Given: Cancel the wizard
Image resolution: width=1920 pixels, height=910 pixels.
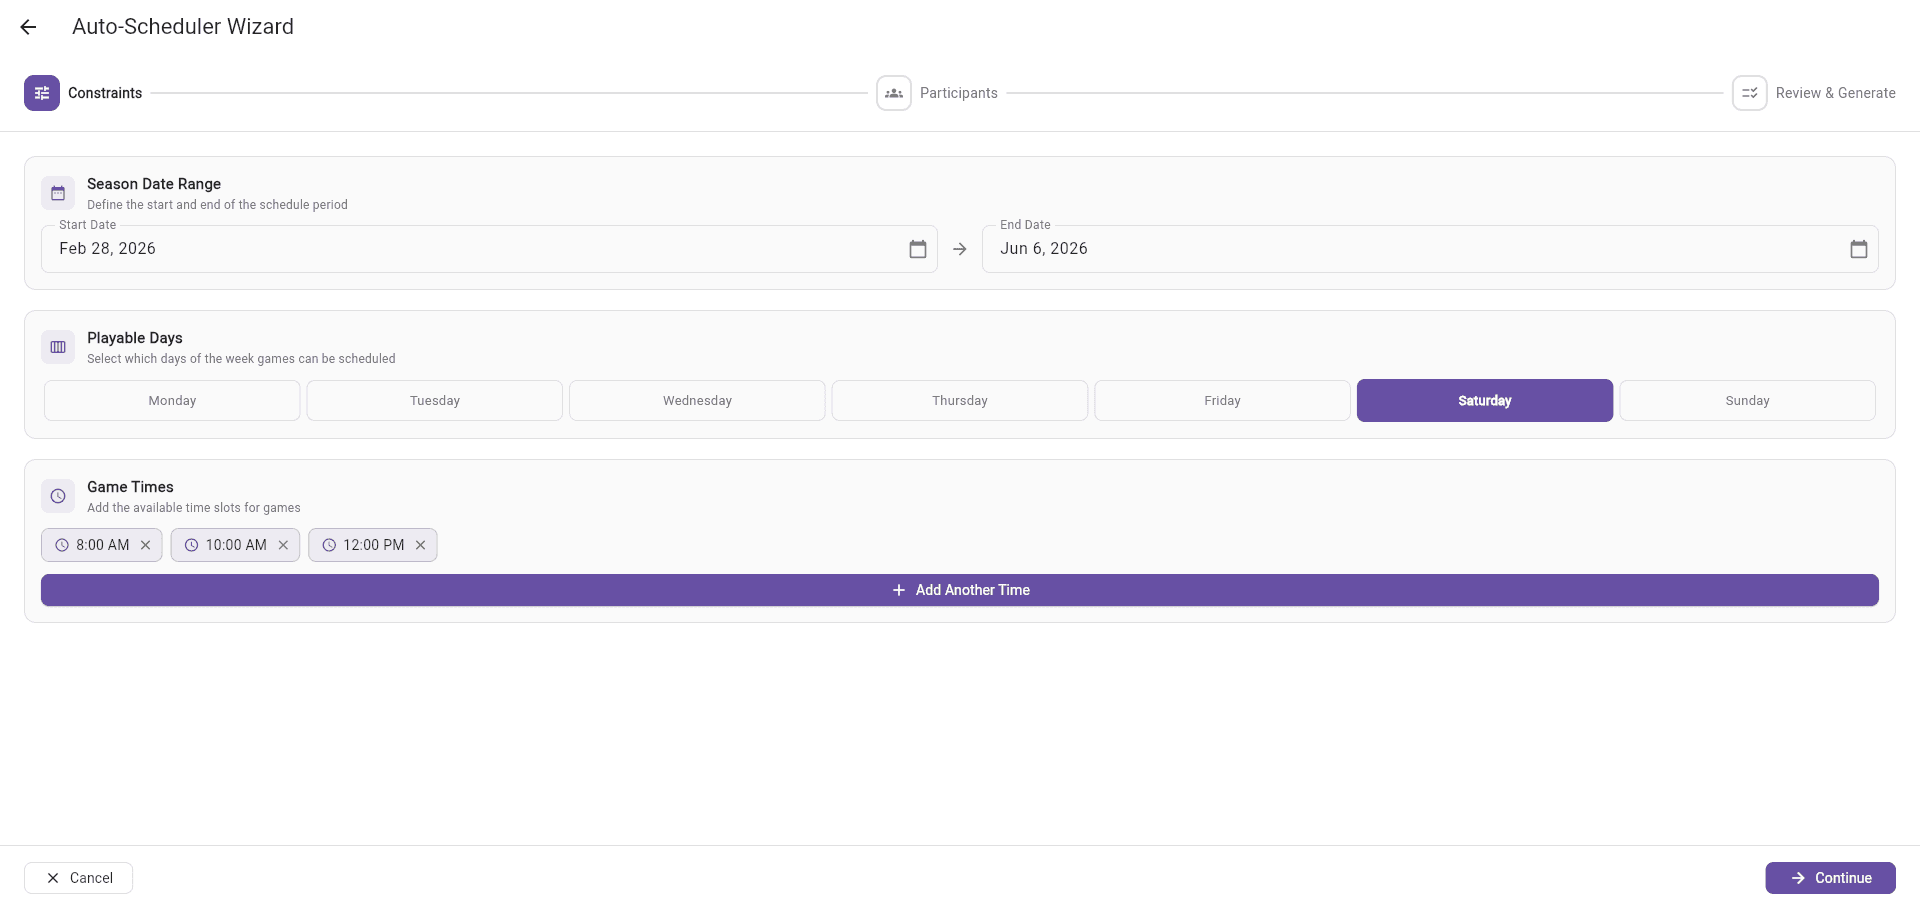Looking at the screenshot, I should coord(78,878).
